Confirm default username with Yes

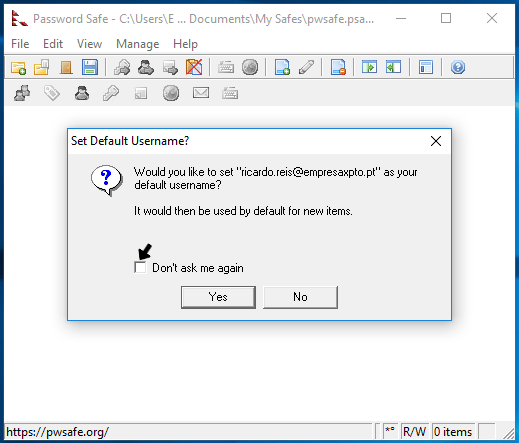[x=218, y=297]
